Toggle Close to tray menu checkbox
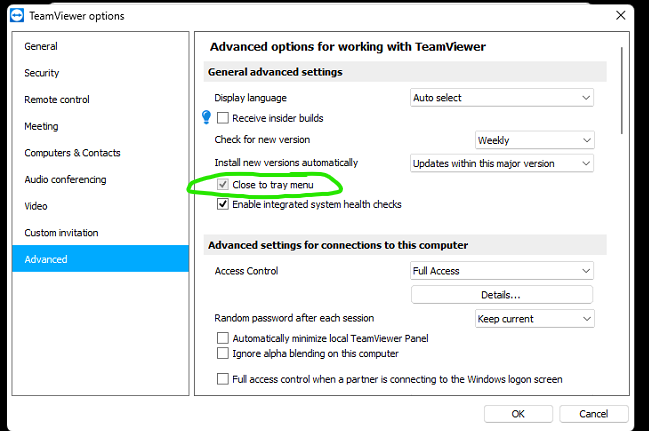 click(223, 184)
